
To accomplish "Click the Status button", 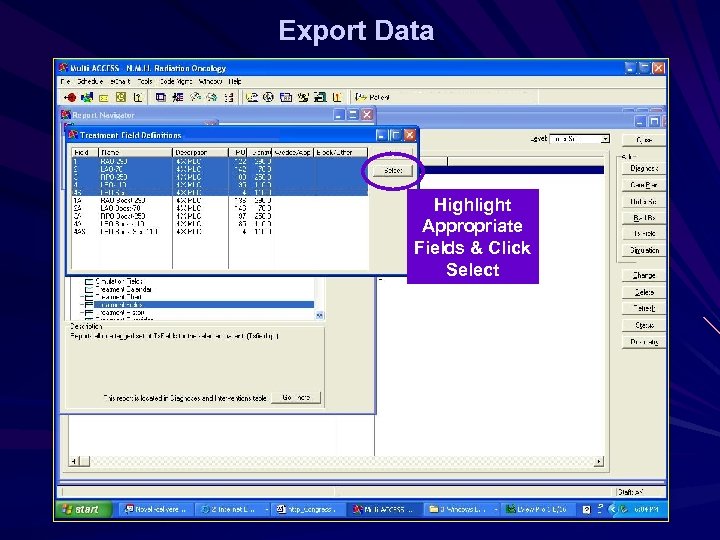I will pyautogui.click(x=644, y=325).
